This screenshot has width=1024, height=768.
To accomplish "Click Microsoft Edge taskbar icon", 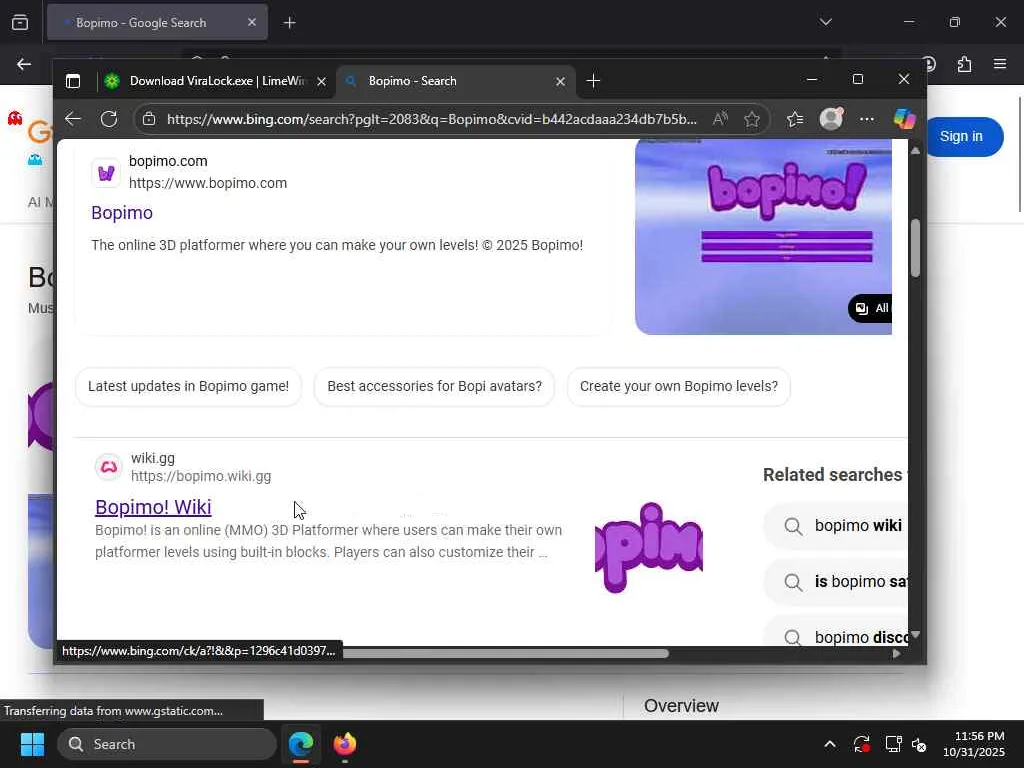I will click(301, 744).
